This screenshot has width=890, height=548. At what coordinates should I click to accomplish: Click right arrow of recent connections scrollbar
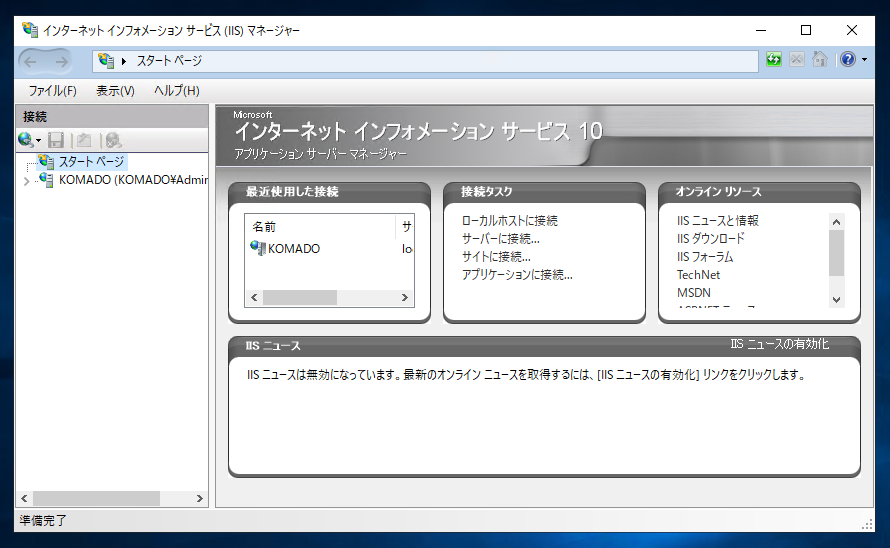pos(405,298)
